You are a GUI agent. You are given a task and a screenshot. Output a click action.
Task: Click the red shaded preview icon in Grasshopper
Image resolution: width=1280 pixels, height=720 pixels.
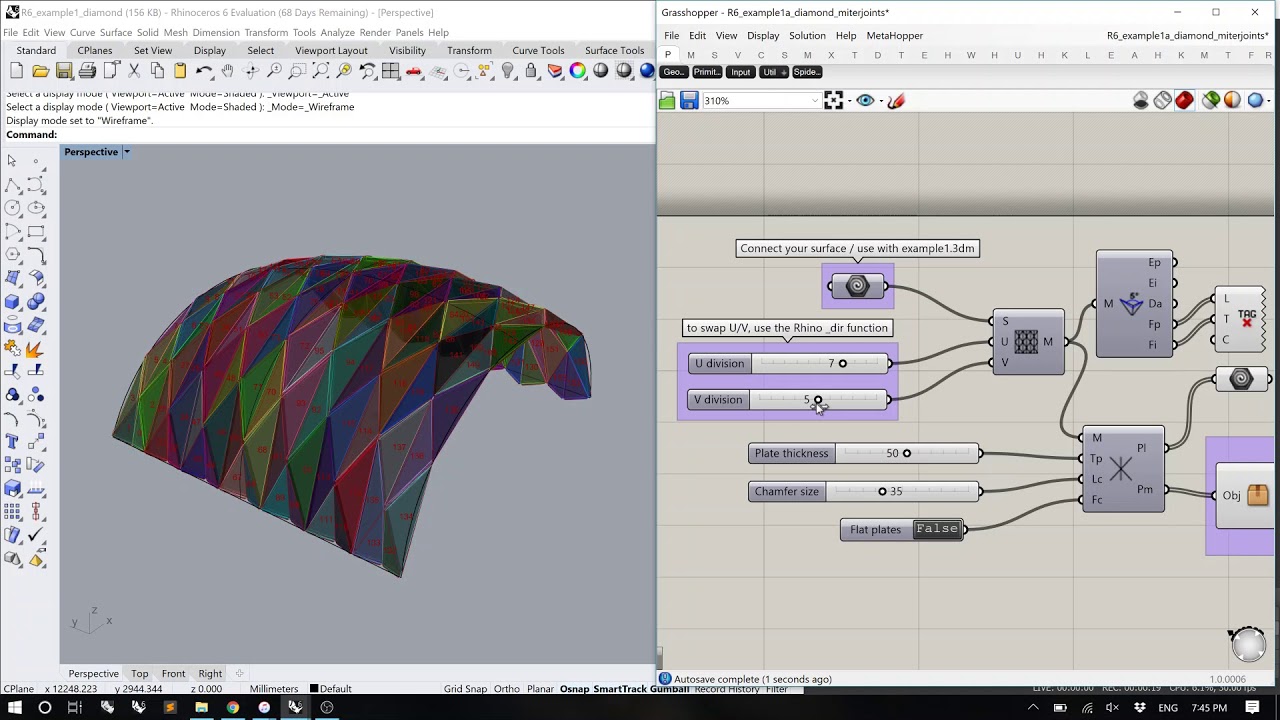(1184, 100)
